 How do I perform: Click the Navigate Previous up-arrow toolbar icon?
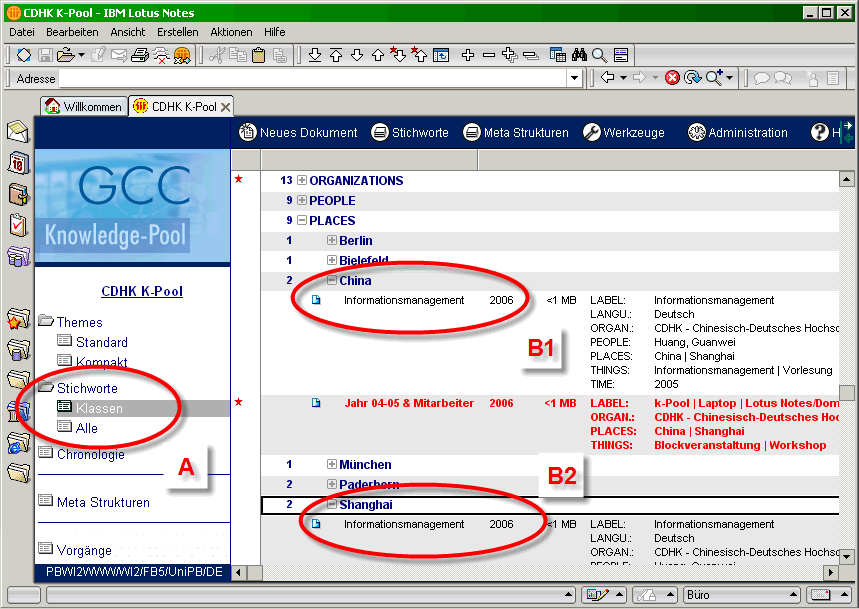[378, 55]
